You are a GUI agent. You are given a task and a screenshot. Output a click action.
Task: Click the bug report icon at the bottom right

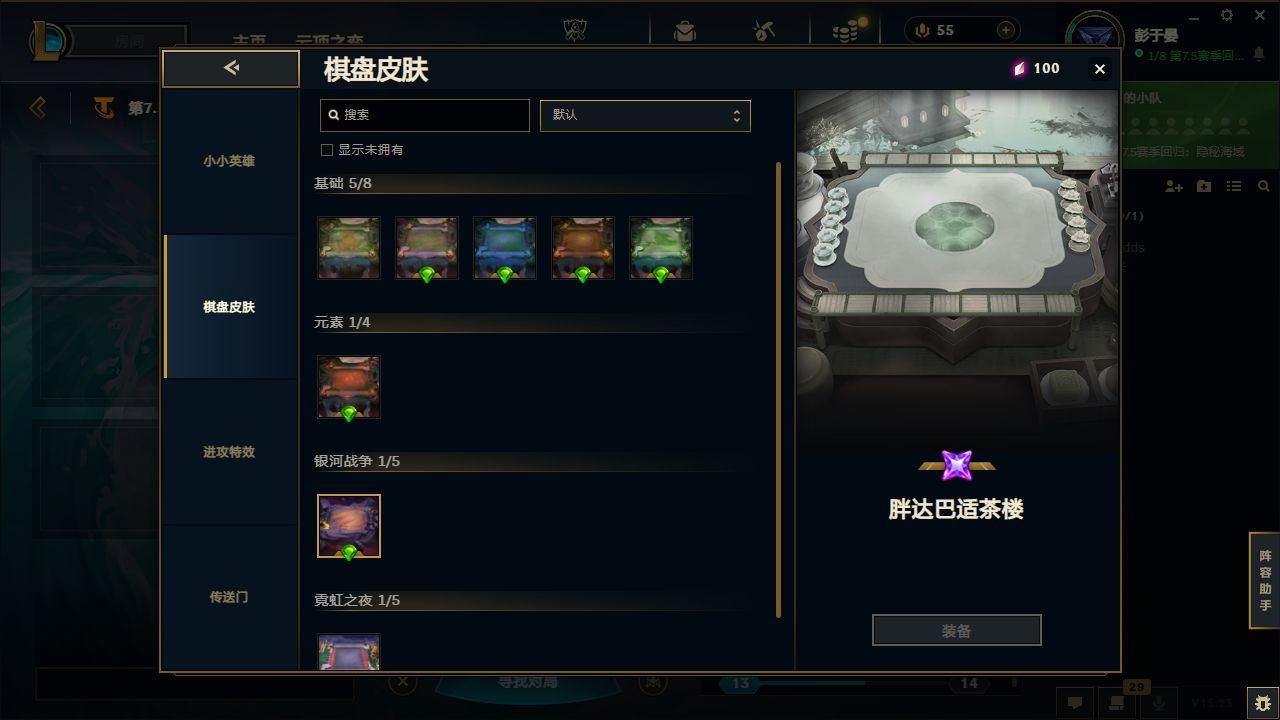(x=1263, y=703)
